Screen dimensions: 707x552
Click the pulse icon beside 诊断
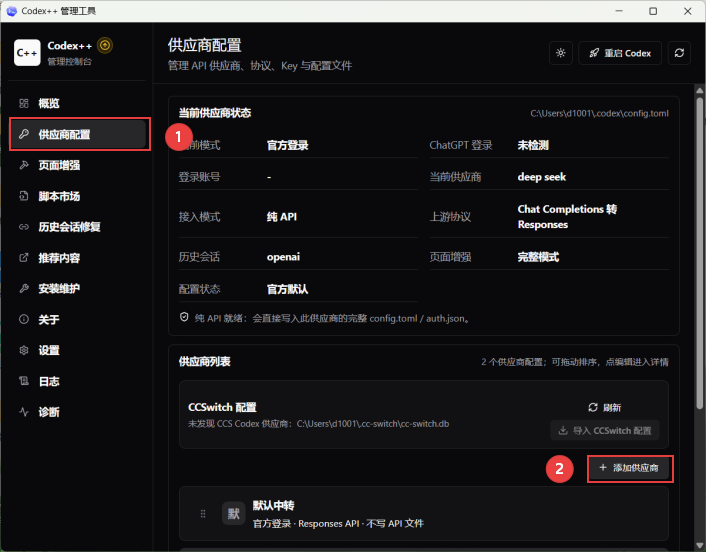tap(24, 412)
